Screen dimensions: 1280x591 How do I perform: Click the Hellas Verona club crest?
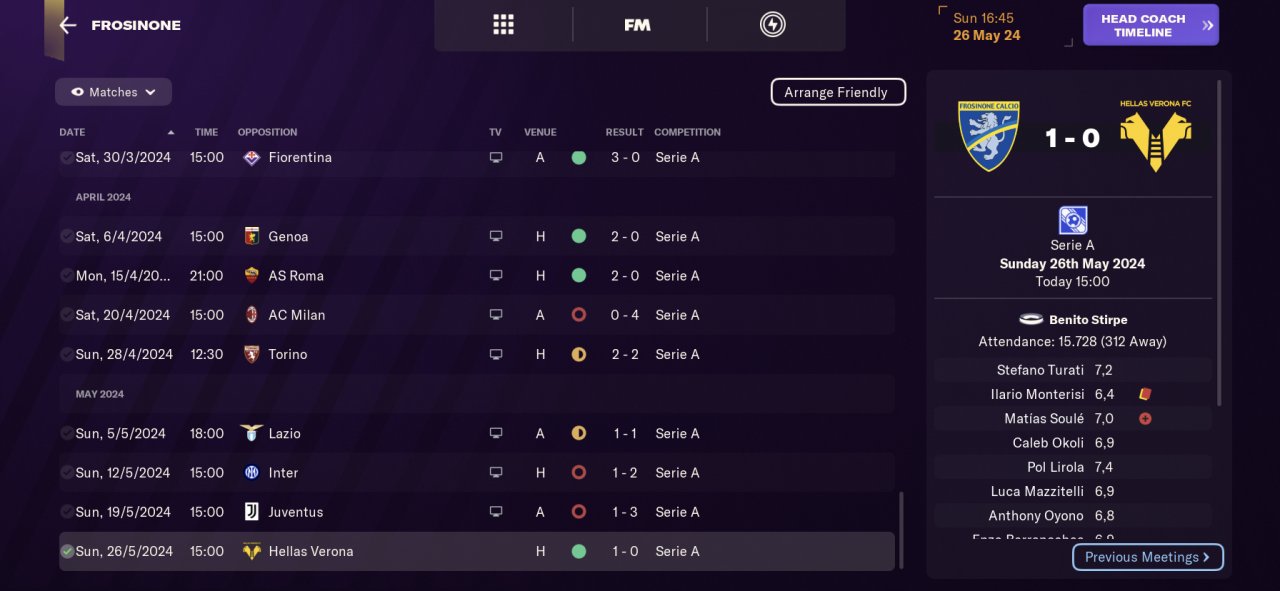tap(1155, 136)
